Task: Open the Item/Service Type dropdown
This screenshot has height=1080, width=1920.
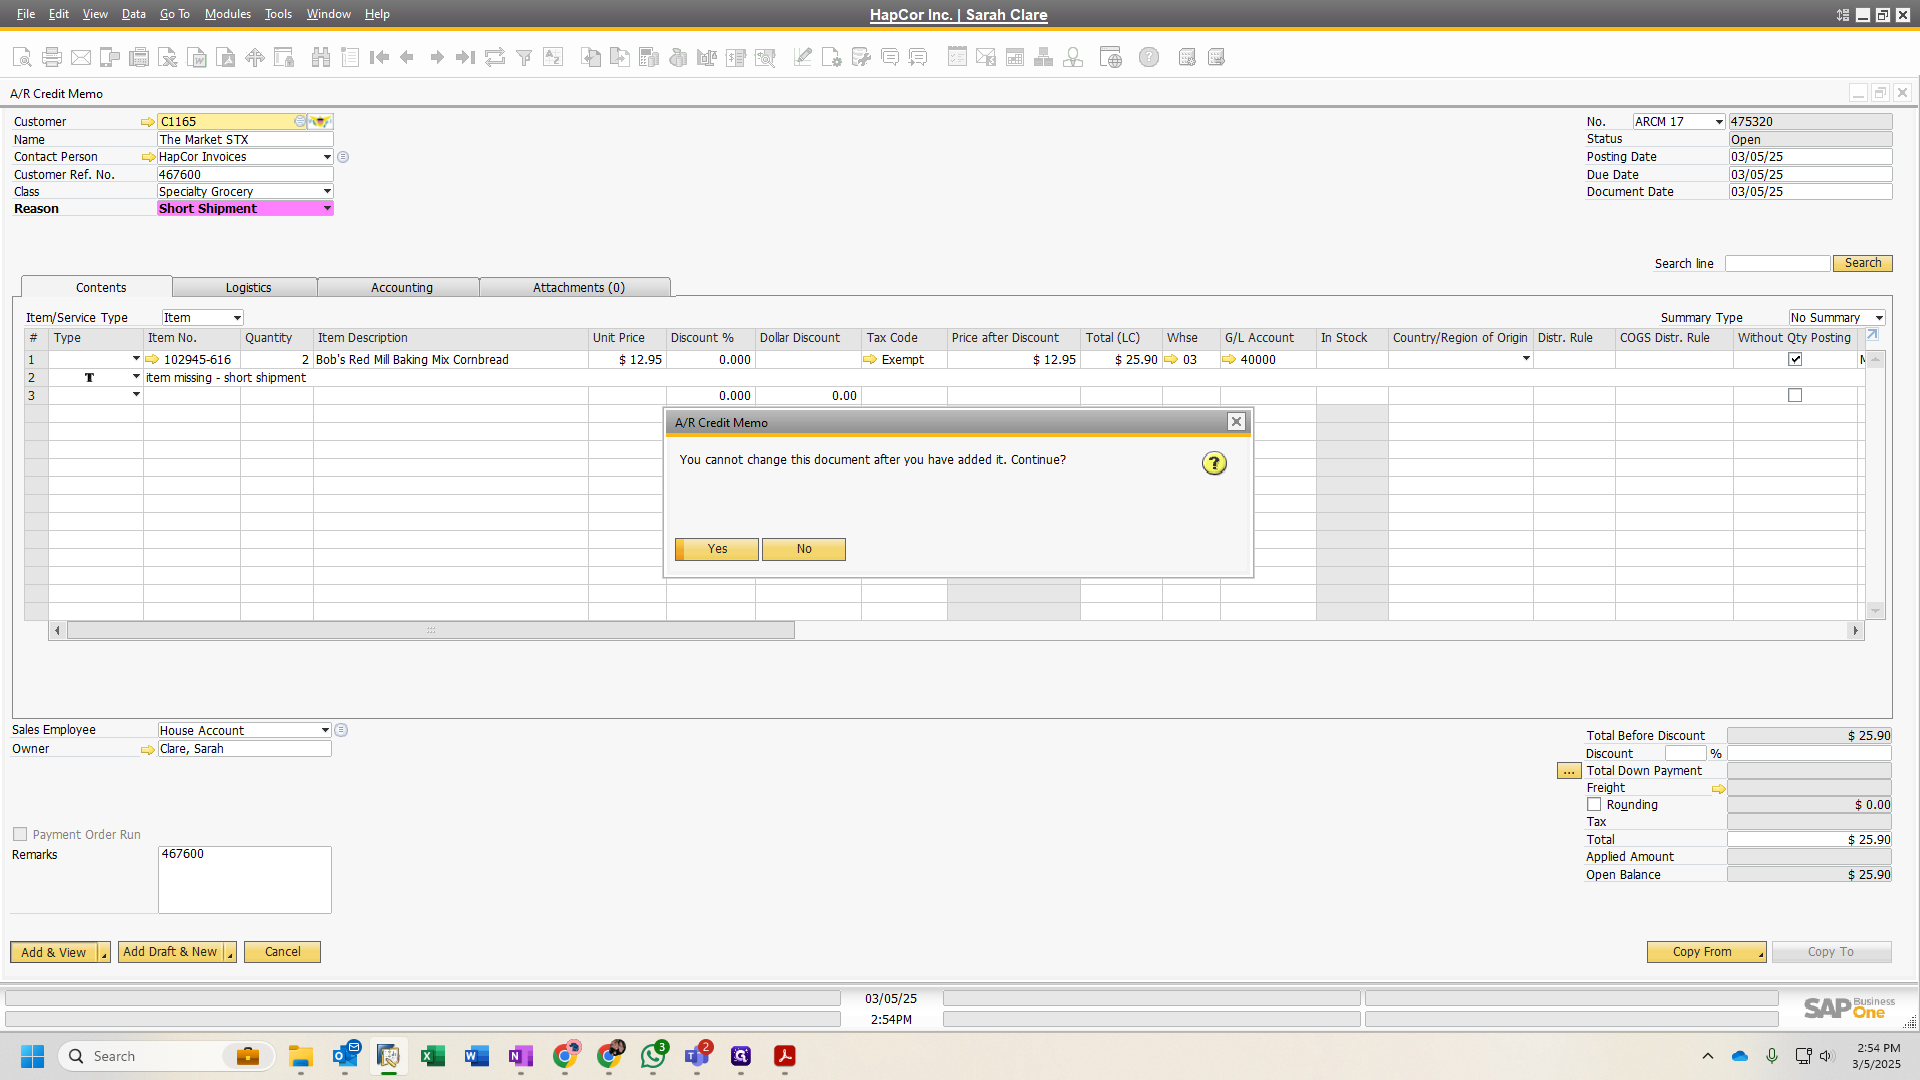Action: tap(237, 318)
